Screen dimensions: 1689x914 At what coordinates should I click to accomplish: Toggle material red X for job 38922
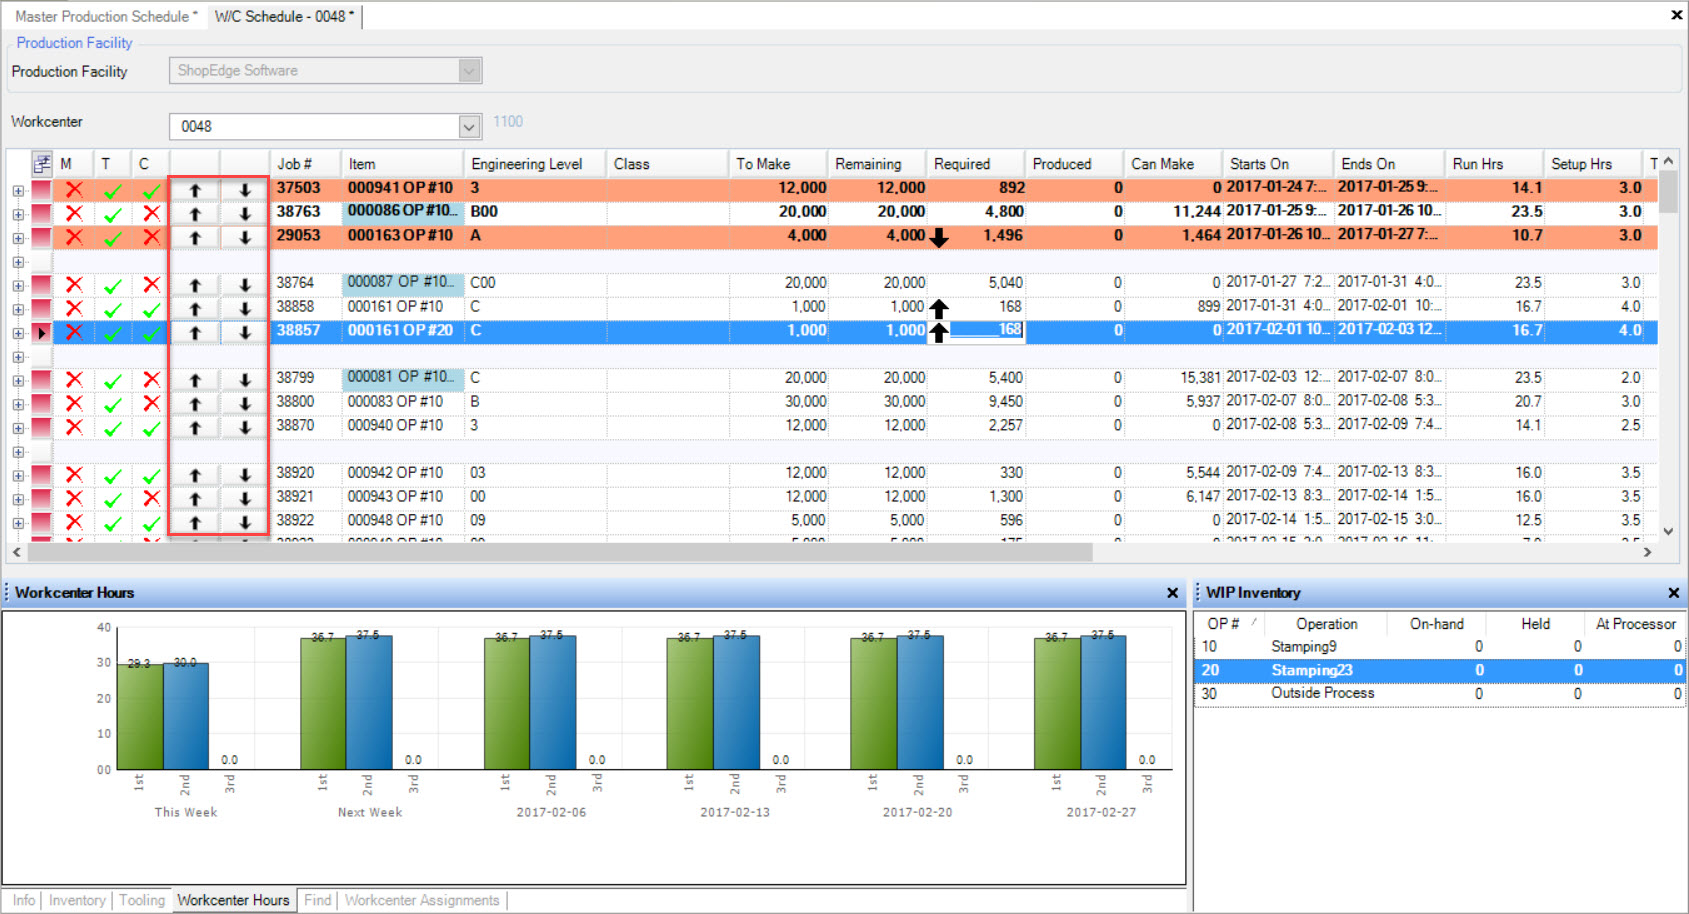(74, 521)
